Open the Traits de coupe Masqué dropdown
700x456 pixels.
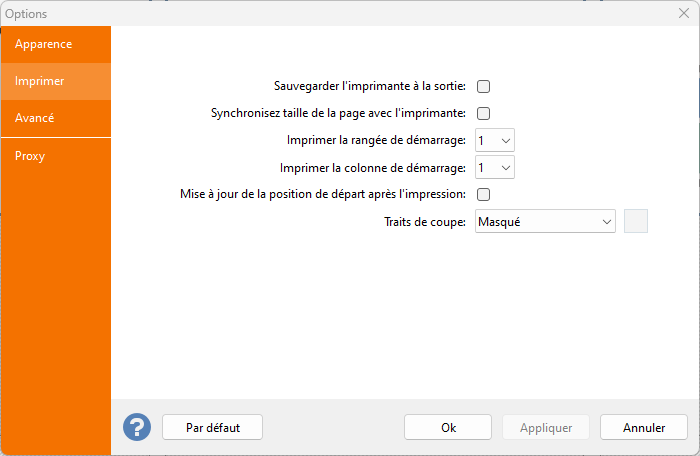pyautogui.click(x=545, y=222)
